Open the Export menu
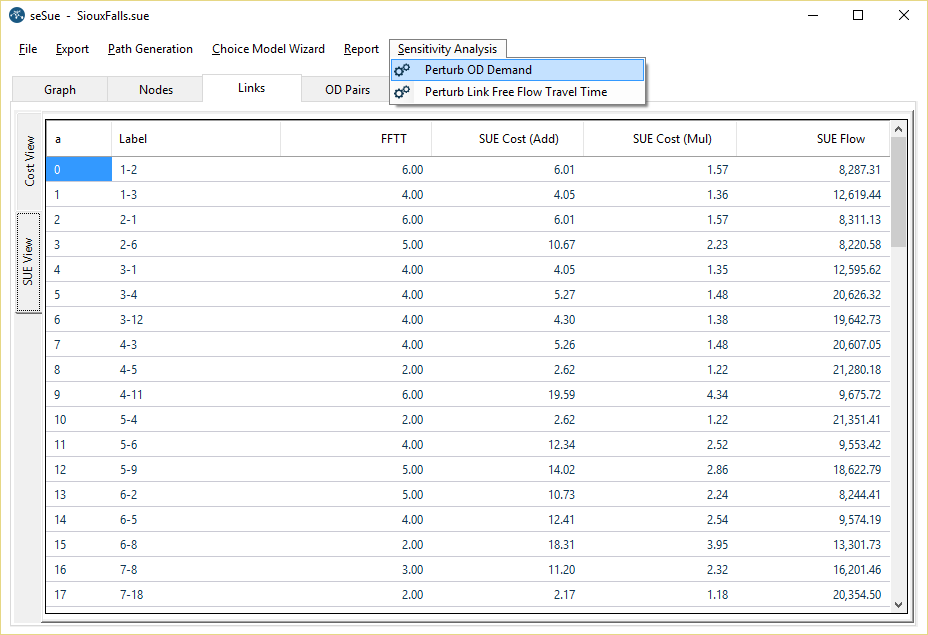The image size is (928, 635). pyautogui.click(x=72, y=49)
